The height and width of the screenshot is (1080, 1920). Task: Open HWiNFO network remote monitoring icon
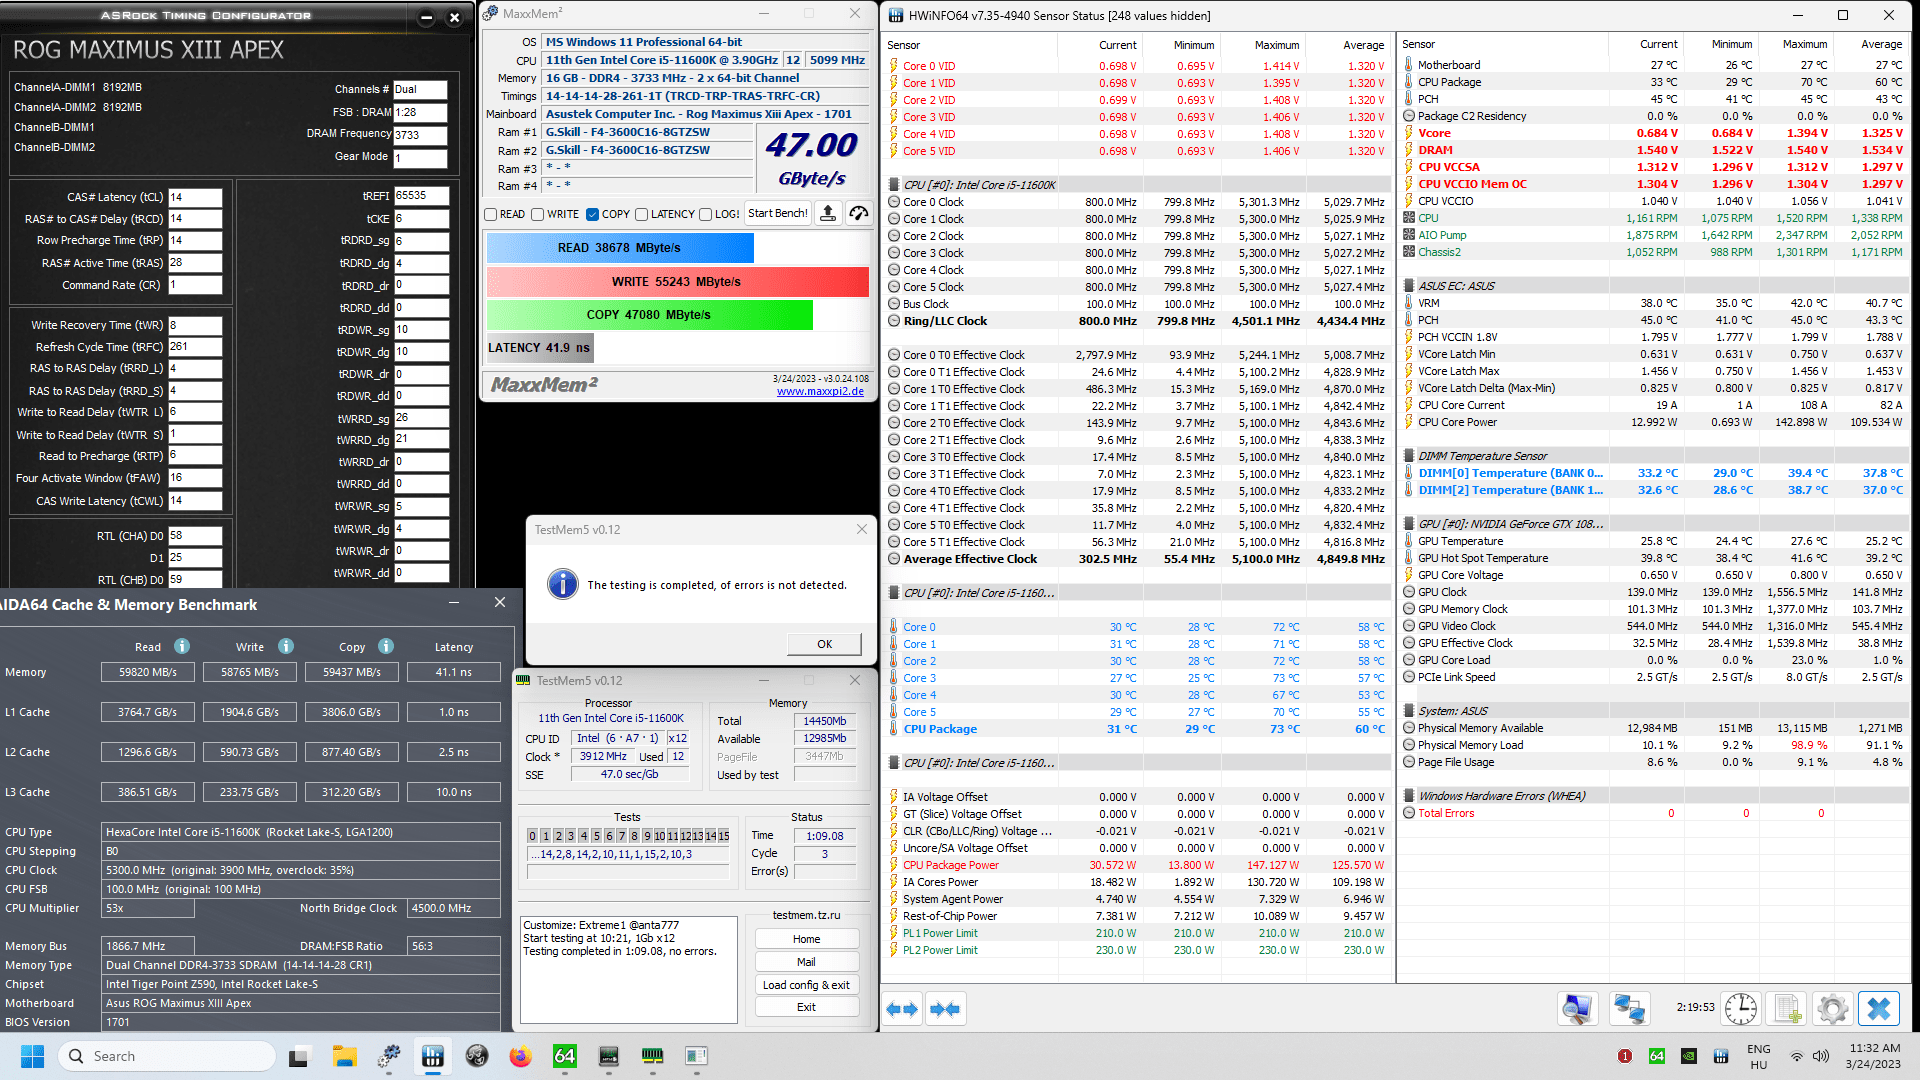(x=1629, y=1008)
